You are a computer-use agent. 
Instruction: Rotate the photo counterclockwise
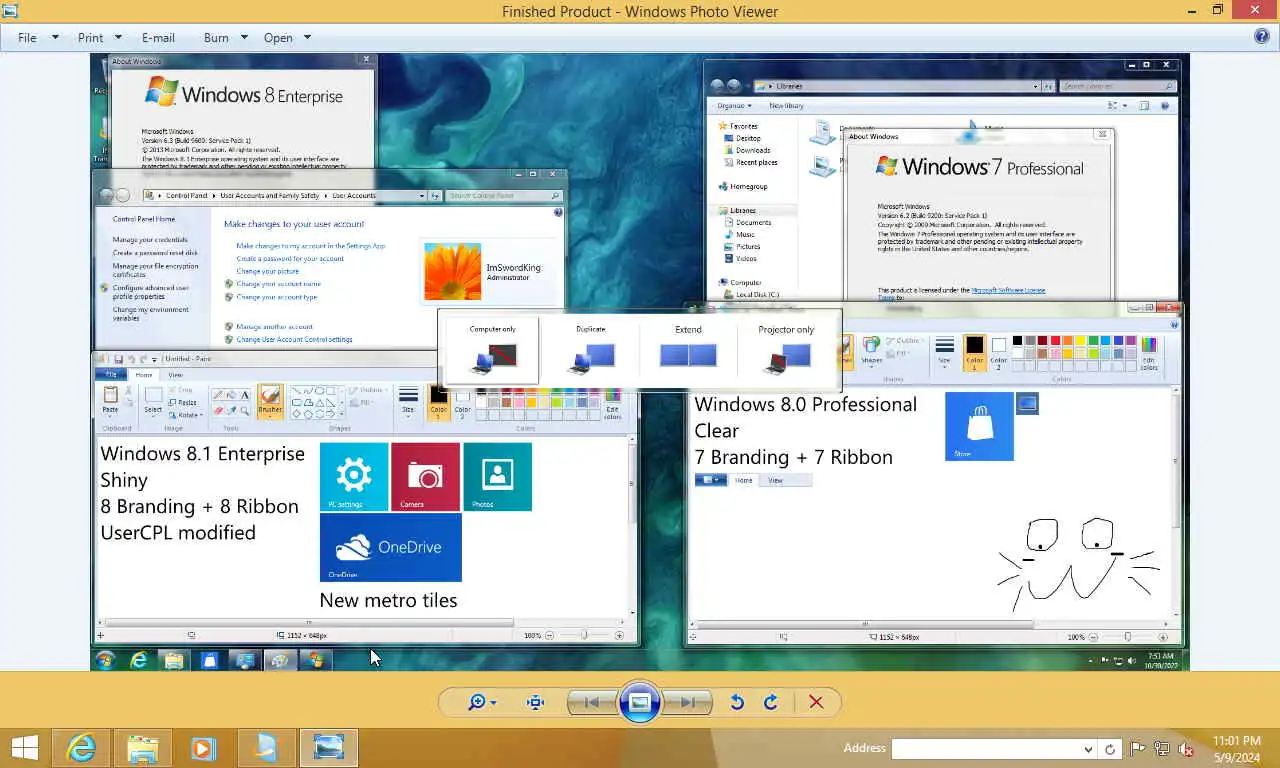coord(737,702)
